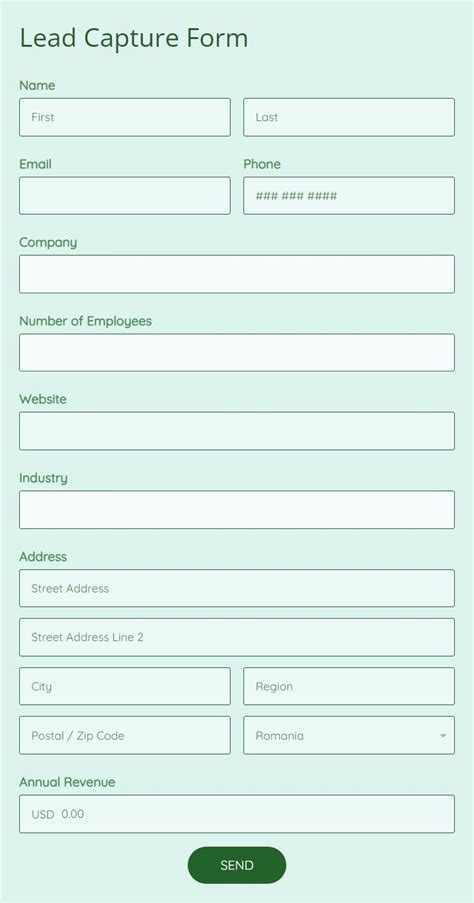Focus the Email text box

(x=124, y=196)
